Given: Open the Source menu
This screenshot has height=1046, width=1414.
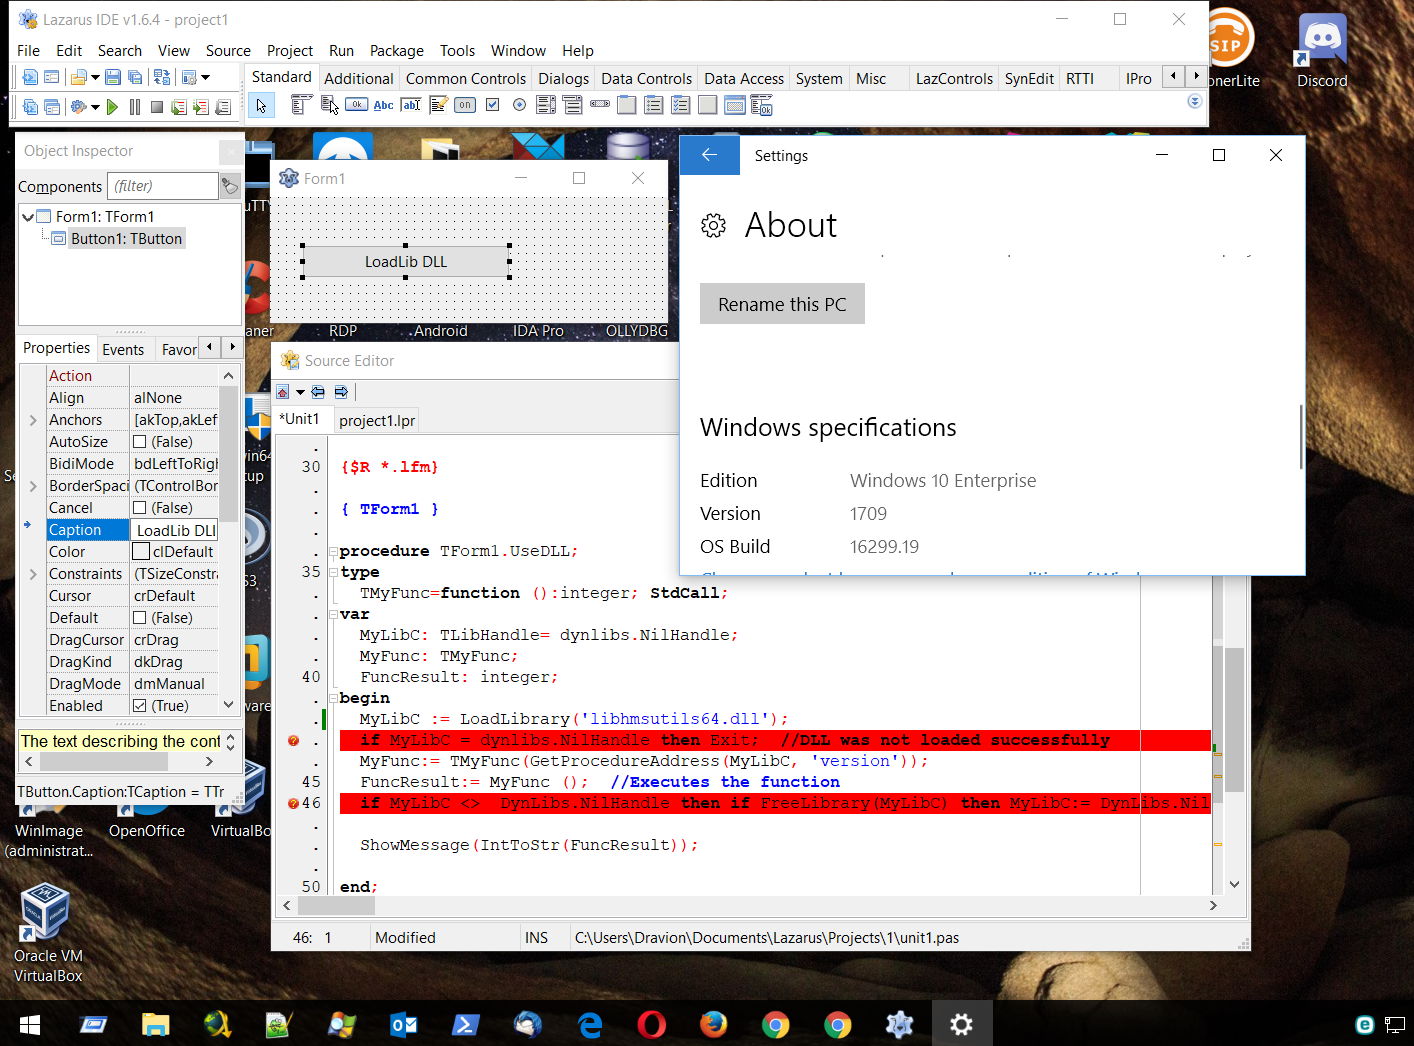Looking at the screenshot, I should pyautogui.click(x=228, y=50).
